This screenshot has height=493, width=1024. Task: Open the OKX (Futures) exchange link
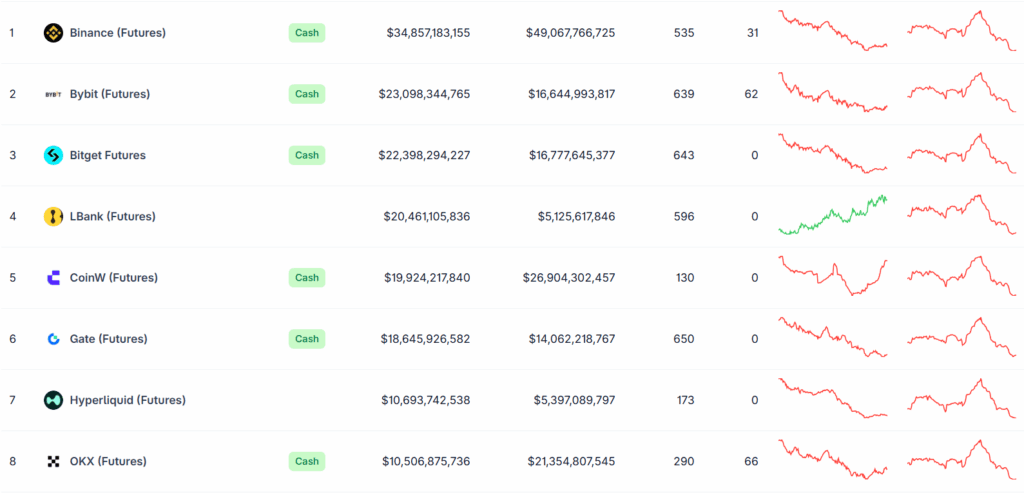[108, 461]
